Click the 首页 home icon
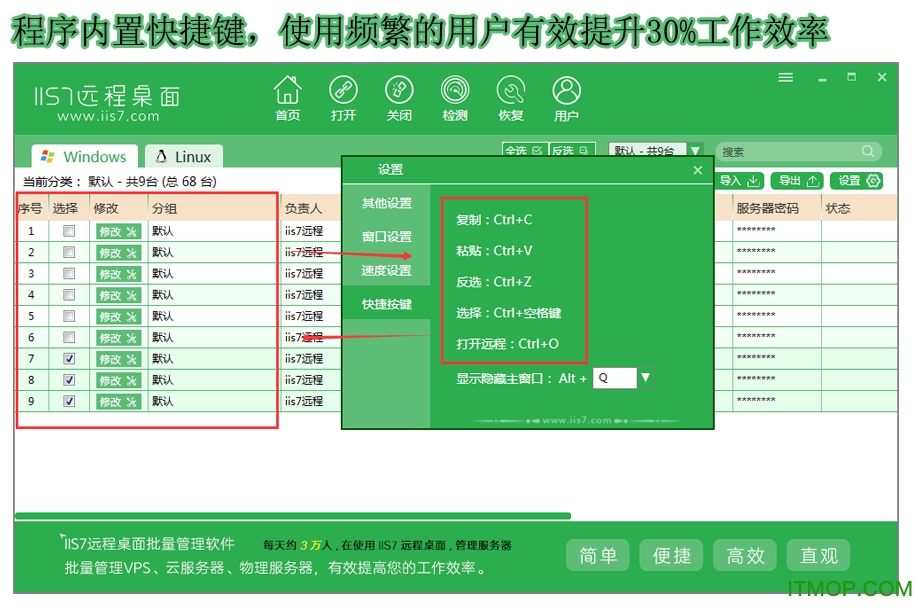918x614 pixels. click(x=287, y=92)
